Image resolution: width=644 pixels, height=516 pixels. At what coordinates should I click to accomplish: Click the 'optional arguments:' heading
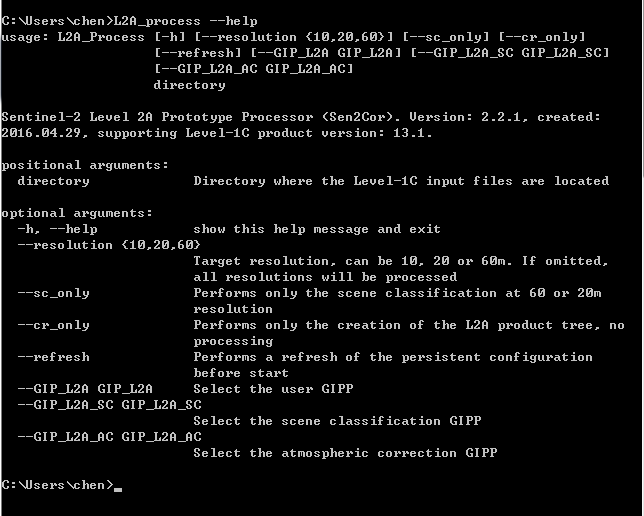pos(77,213)
